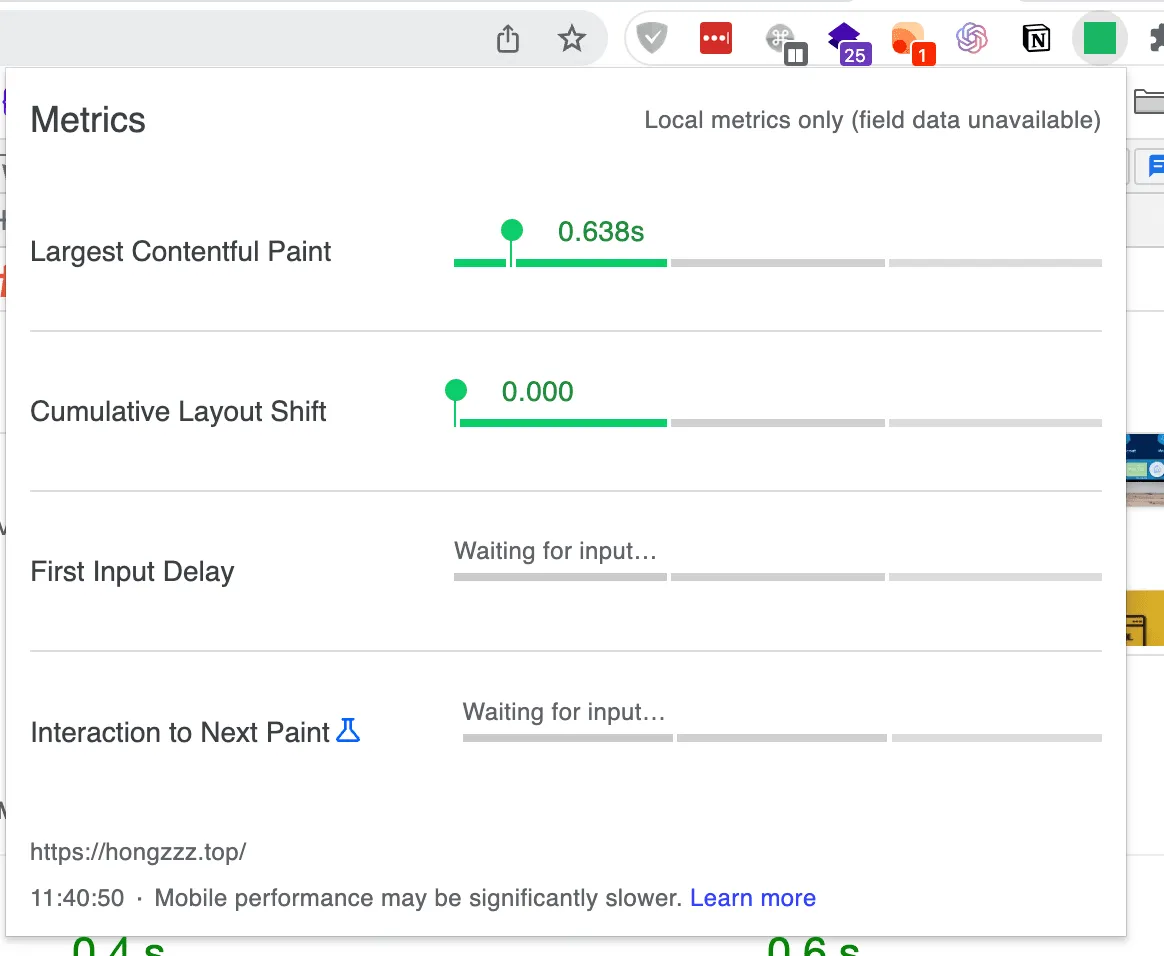This screenshot has height=956, width=1164.
Task: Follow the Learn more link
Action: point(753,898)
